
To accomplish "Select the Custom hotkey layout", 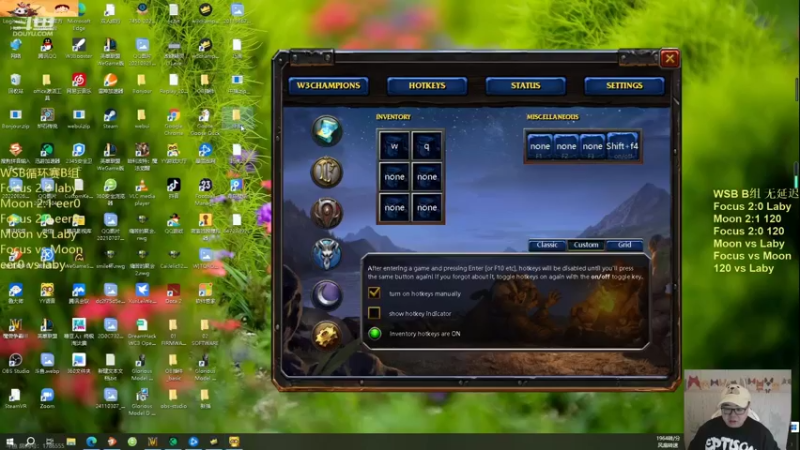I will click(586, 245).
